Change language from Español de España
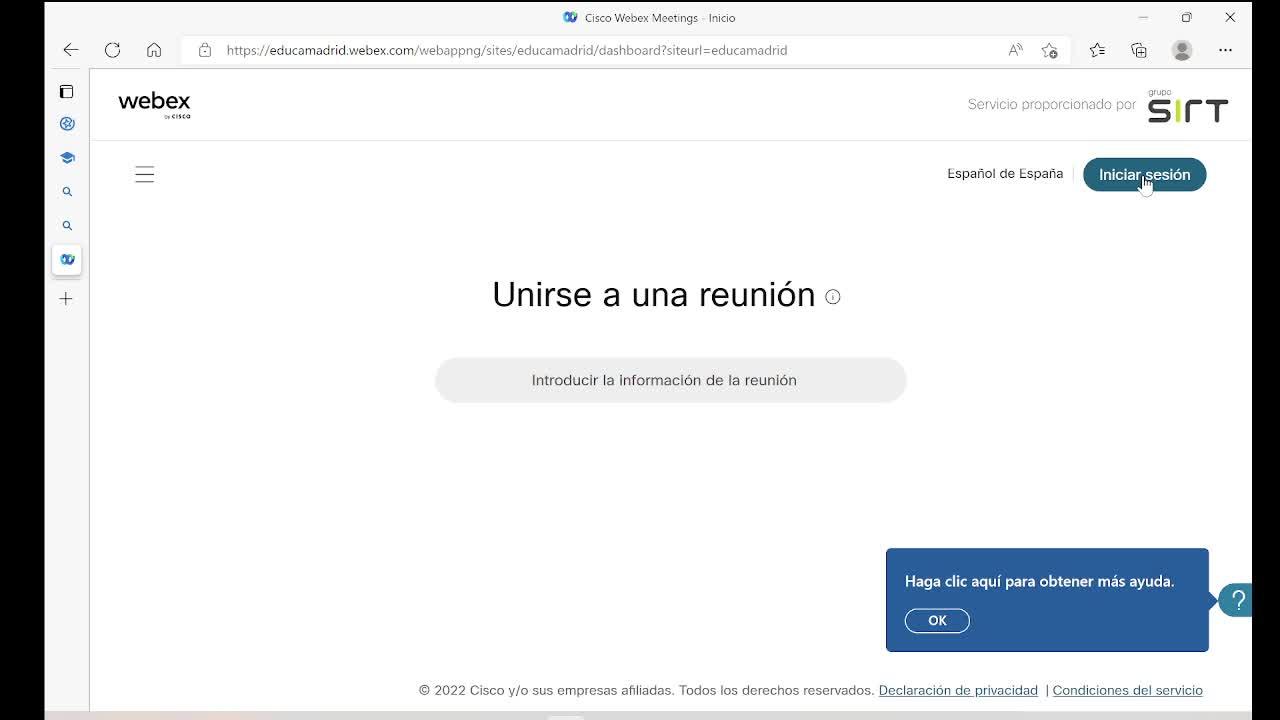Screen dimensions: 1280x720 (1005, 174)
